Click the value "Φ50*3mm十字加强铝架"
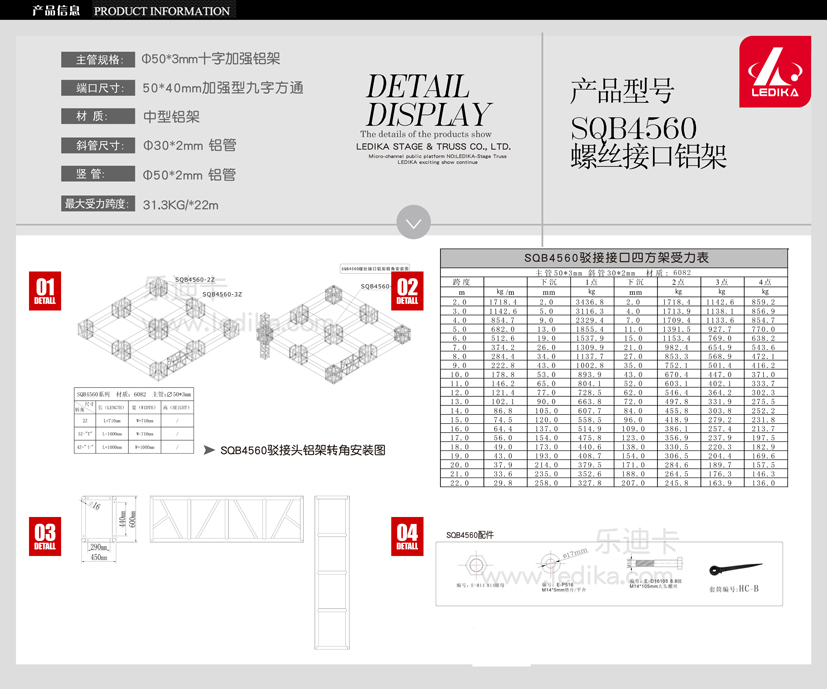 click(210, 59)
